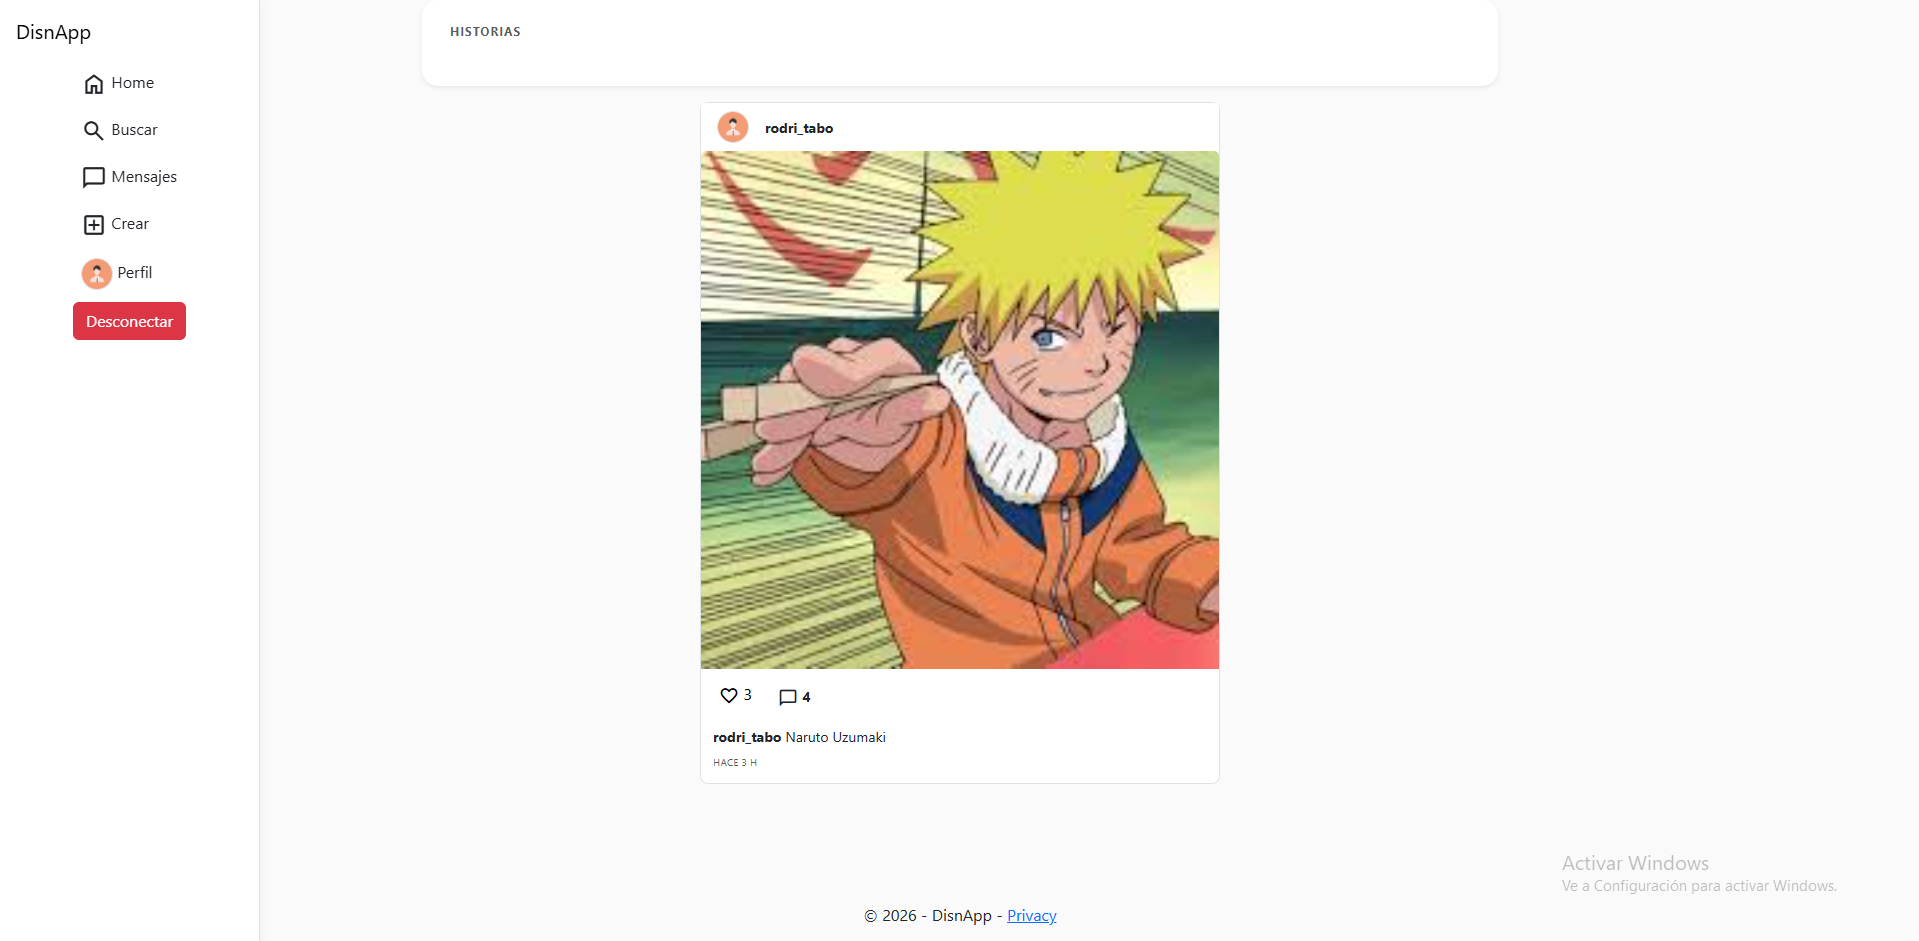The height and width of the screenshot is (941, 1919).
Task: Select the Buscar menu label
Action: click(x=134, y=130)
